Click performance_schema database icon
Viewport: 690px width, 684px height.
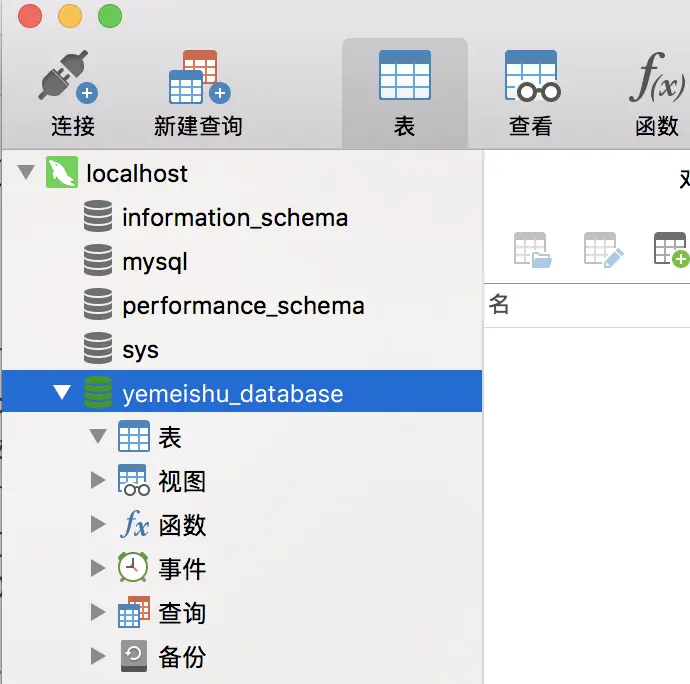(x=98, y=304)
